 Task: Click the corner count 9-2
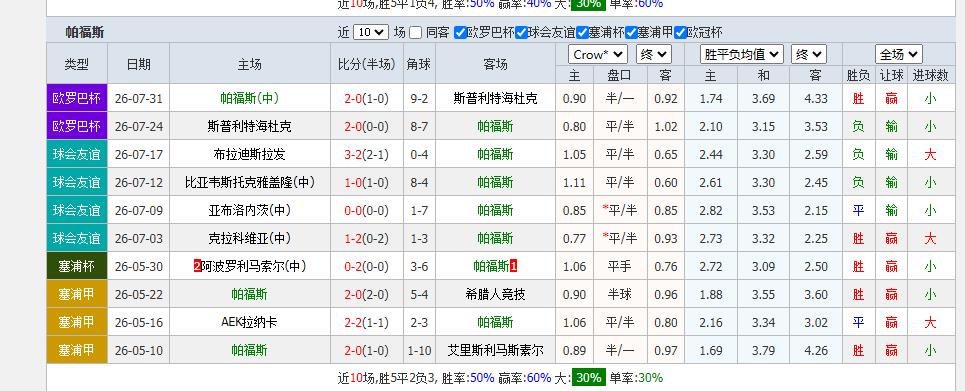click(419, 99)
